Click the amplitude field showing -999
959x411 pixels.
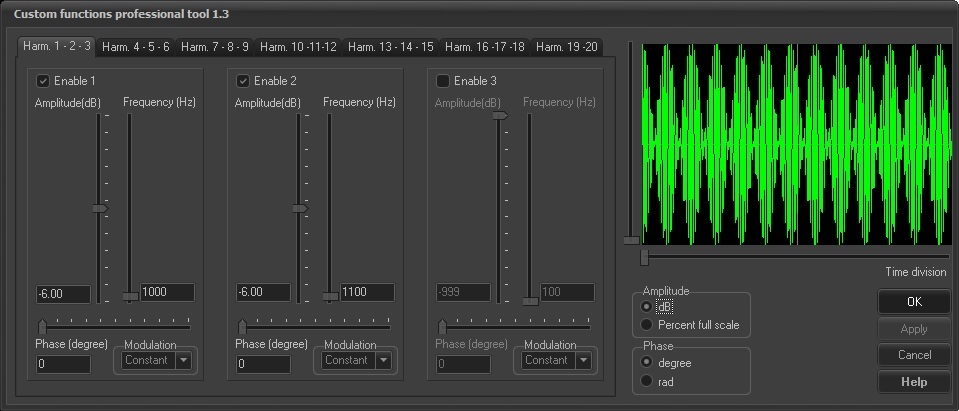(x=463, y=293)
